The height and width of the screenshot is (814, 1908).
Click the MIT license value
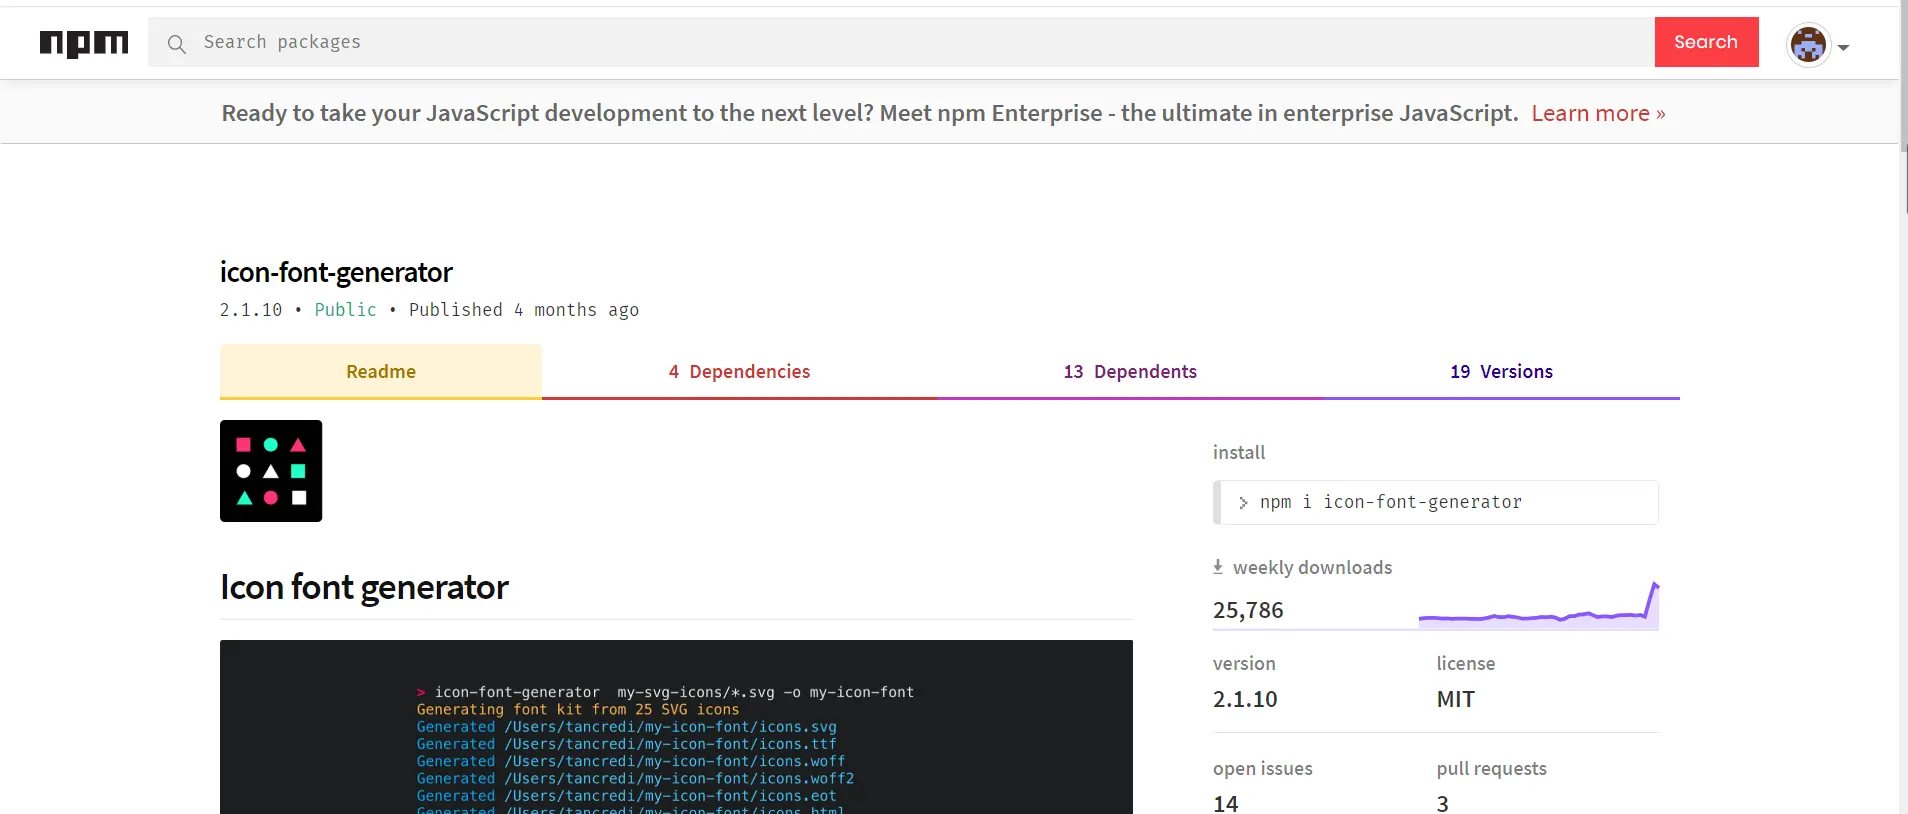pyautogui.click(x=1456, y=699)
